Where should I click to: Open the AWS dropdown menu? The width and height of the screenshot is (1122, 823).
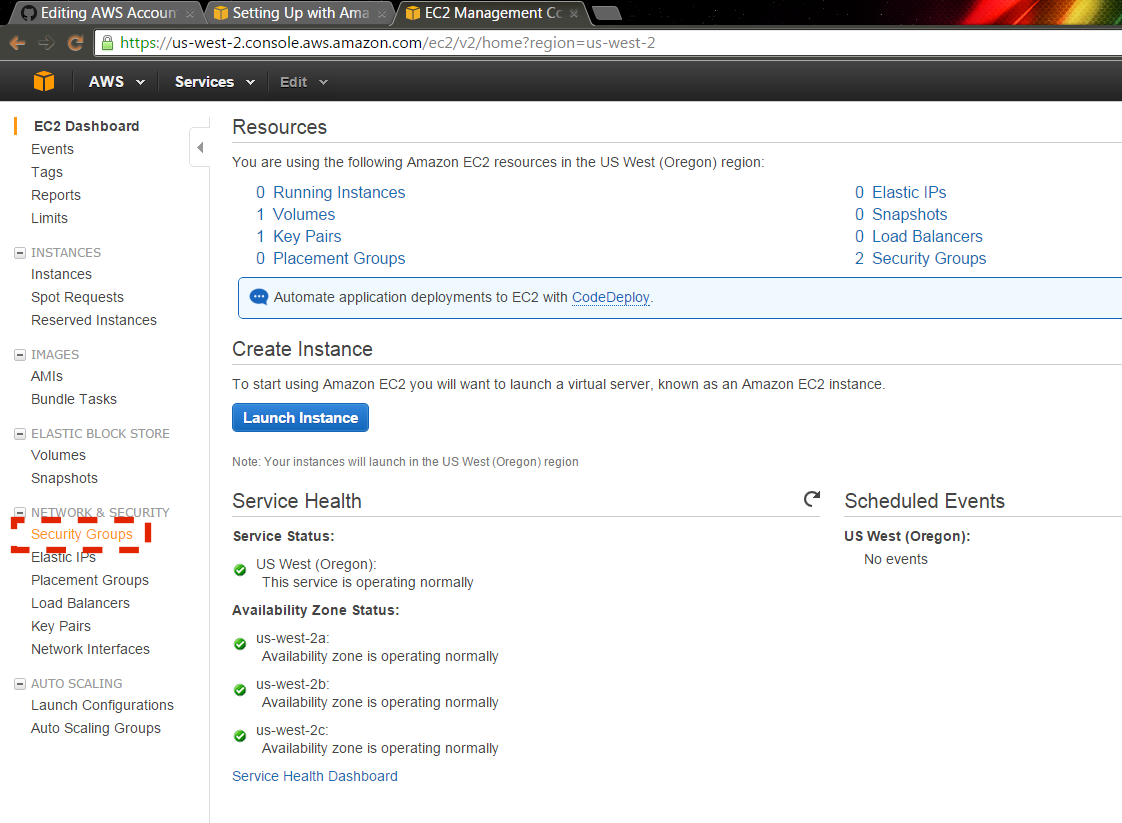(117, 82)
